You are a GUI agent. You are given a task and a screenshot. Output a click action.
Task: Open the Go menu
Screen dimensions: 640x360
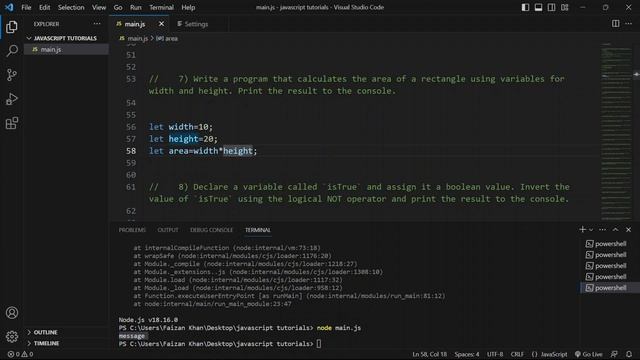click(118, 7)
